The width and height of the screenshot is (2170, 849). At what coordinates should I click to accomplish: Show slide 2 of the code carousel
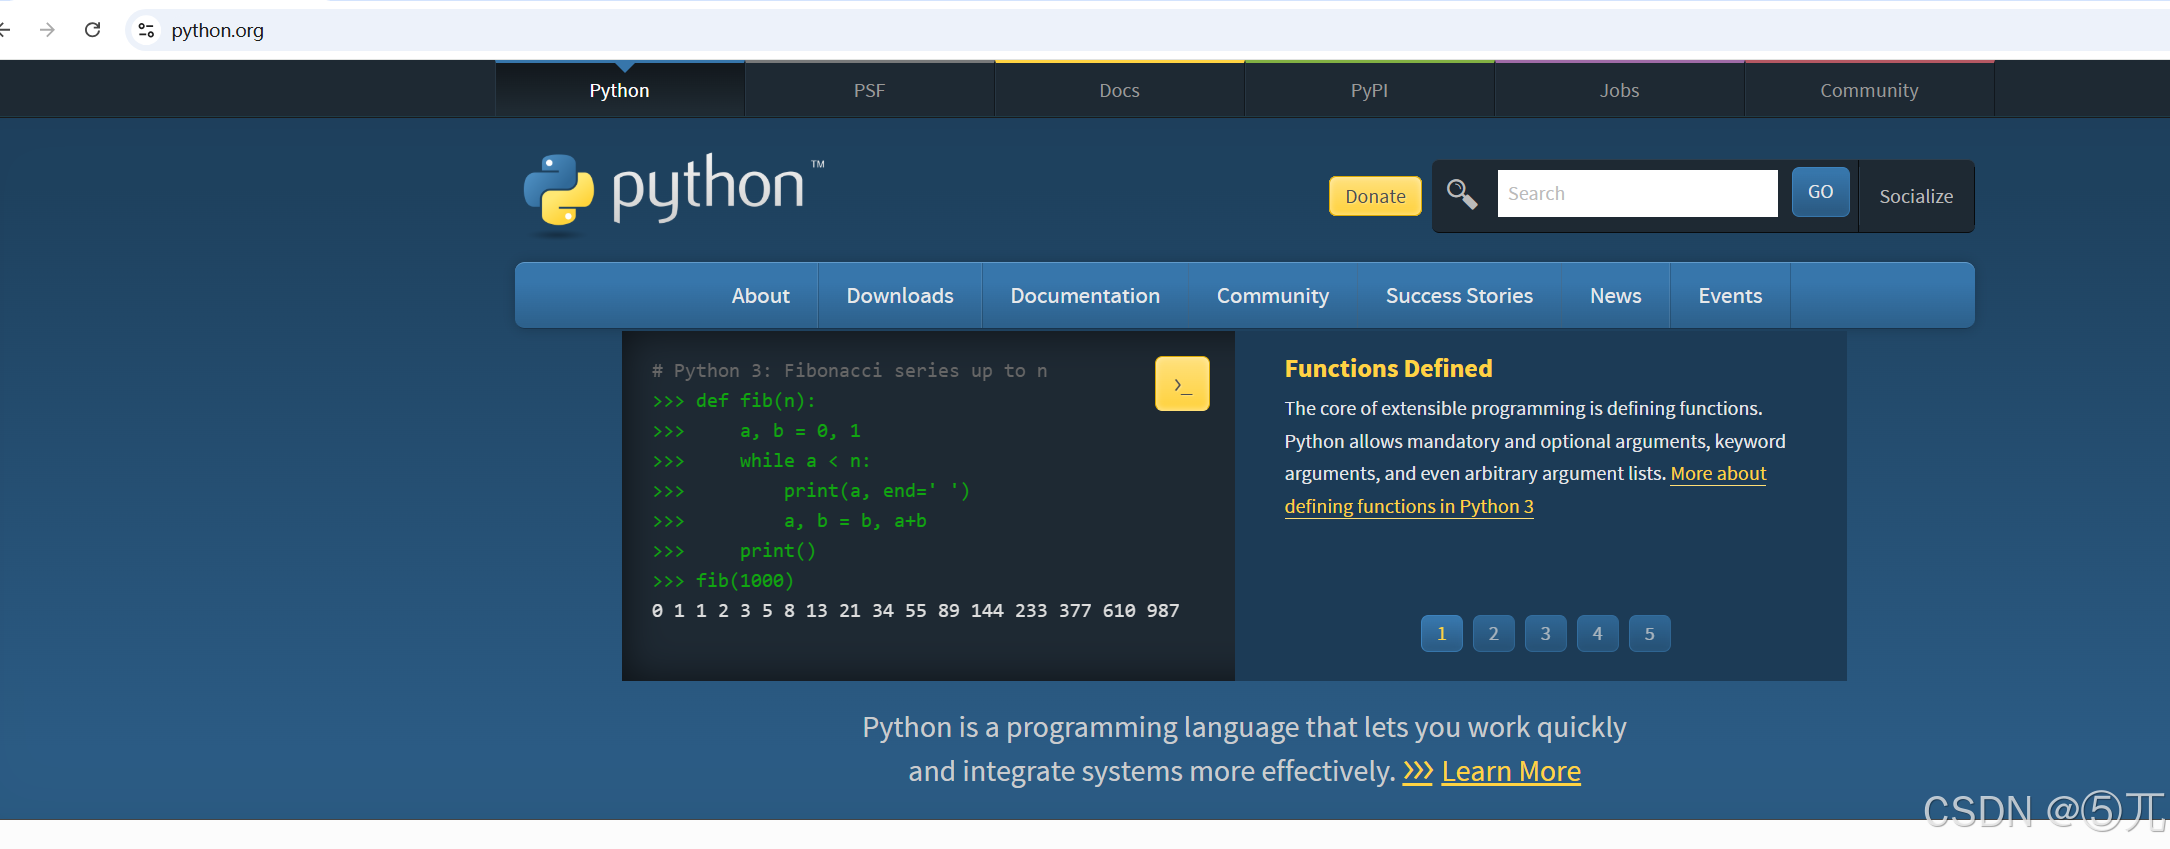[x=1494, y=634]
